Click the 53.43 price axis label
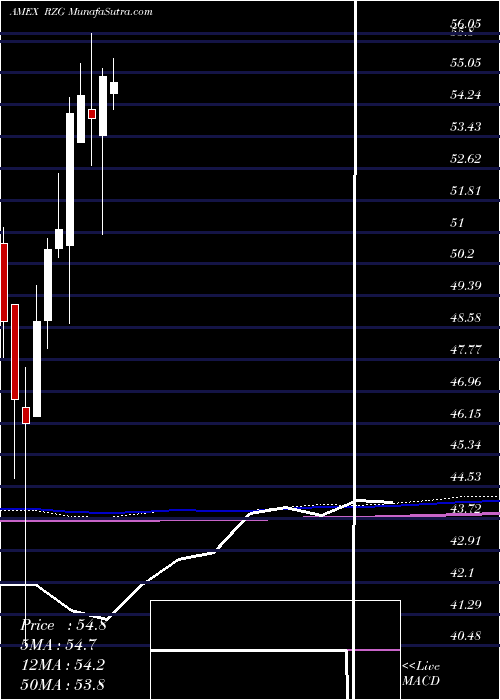This screenshot has width=500, height=700. coord(465,127)
